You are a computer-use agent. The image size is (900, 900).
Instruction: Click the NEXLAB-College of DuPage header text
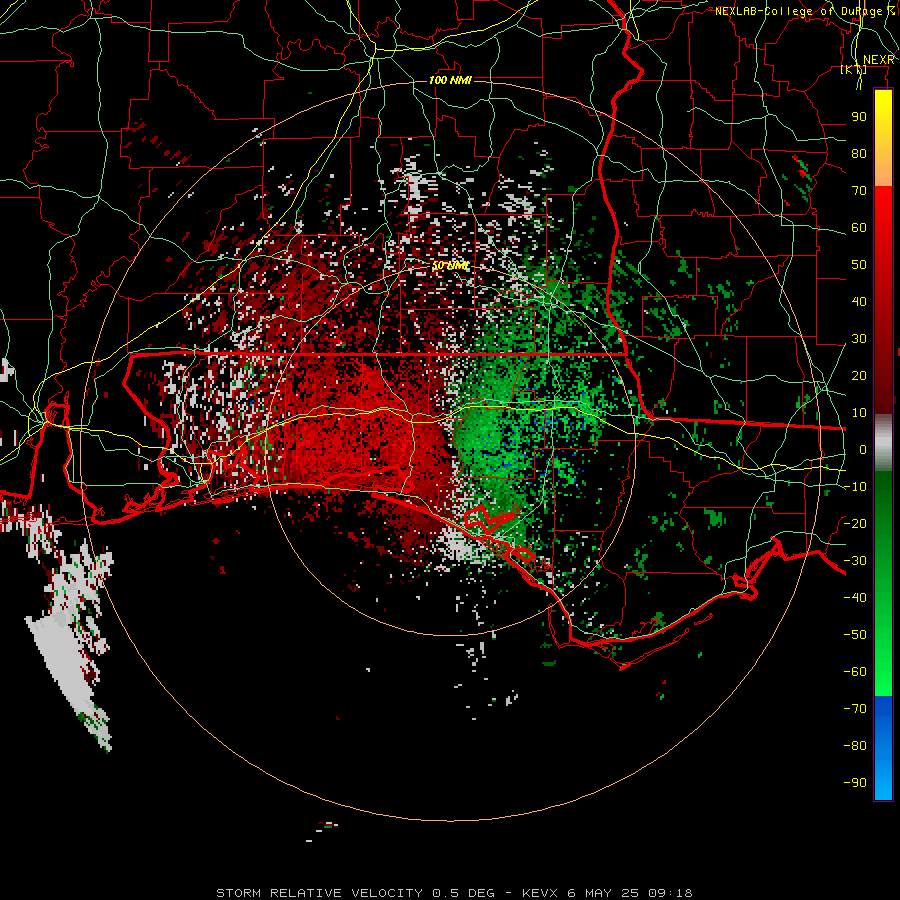pyautogui.click(x=805, y=11)
